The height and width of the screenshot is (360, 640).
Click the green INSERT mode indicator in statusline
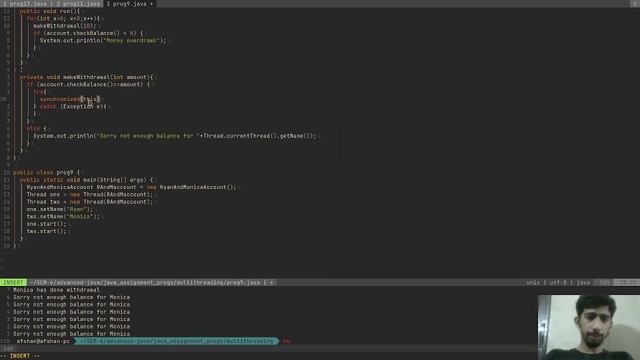tap(13, 282)
